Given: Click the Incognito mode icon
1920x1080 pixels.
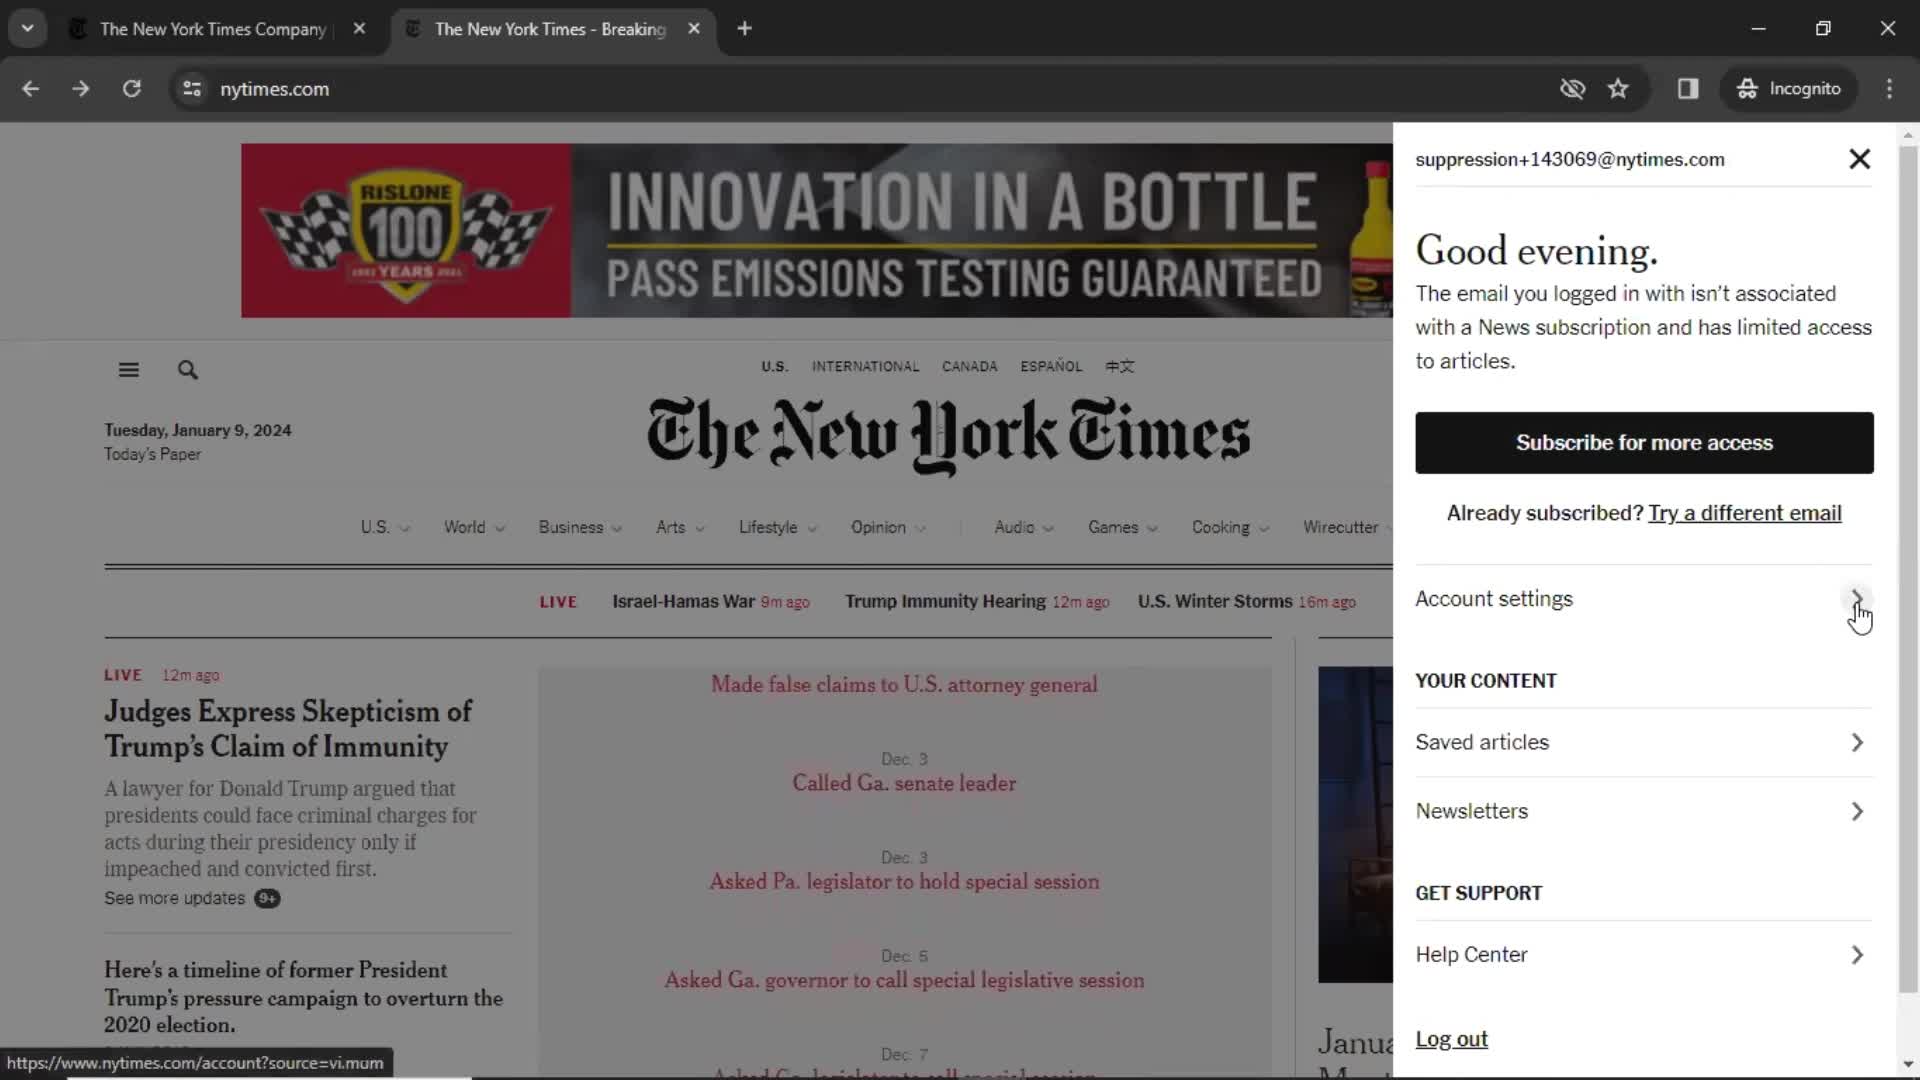Looking at the screenshot, I should [1749, 88].
